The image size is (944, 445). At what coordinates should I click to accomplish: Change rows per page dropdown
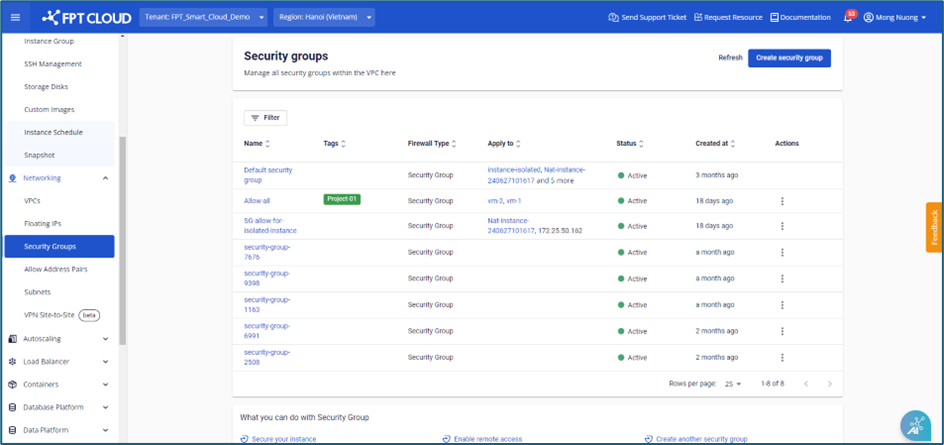[733, 384]
